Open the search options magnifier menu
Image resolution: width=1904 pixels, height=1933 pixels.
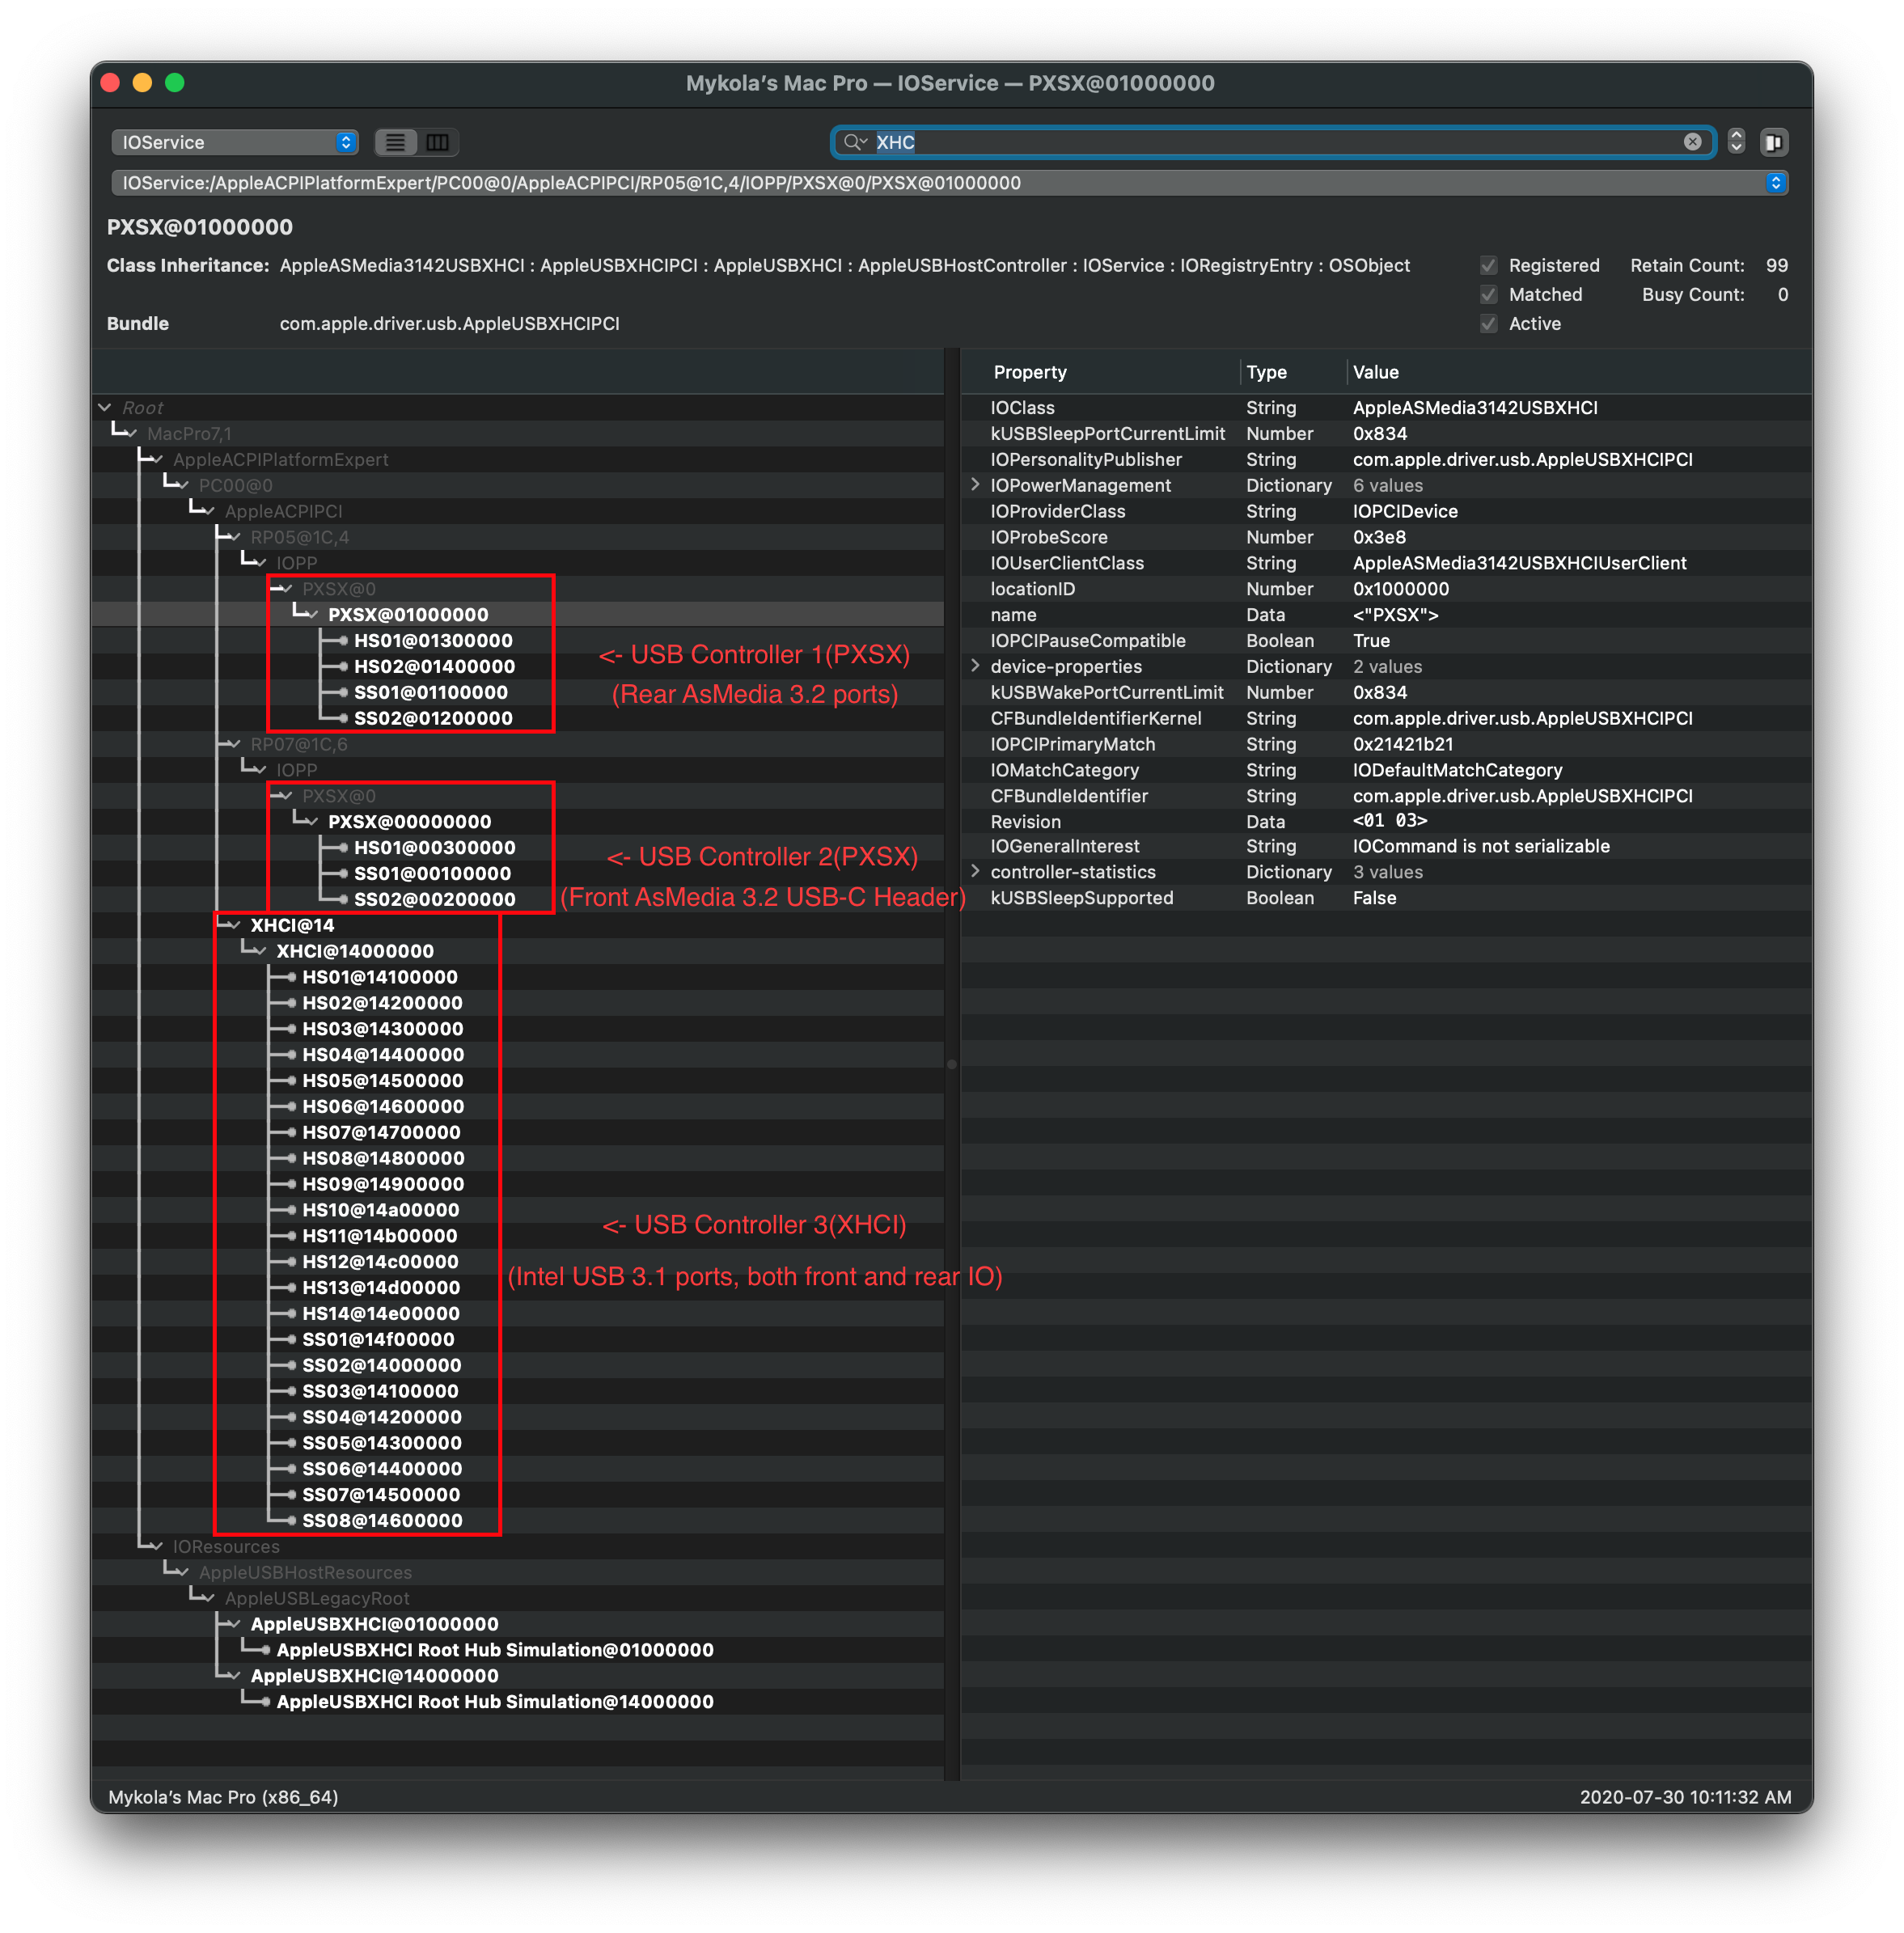click(854, 142)
